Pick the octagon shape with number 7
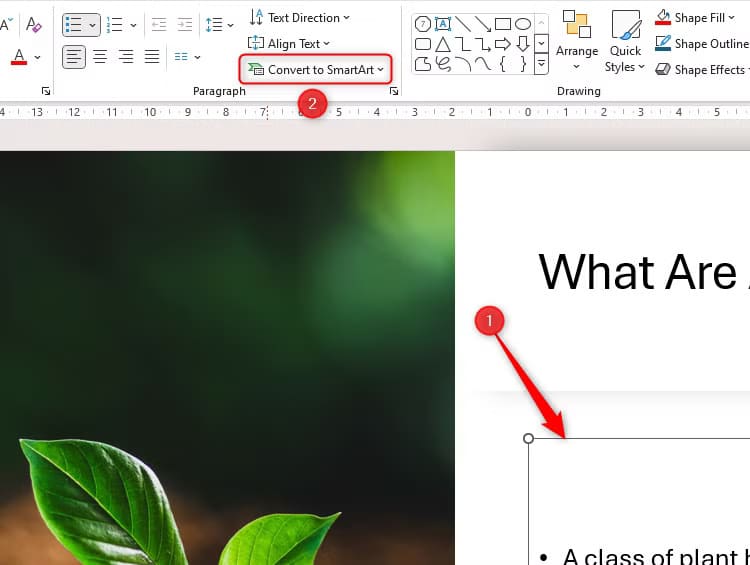The width and height of the screenshot is (750, 565). click(x=422, y=24)
